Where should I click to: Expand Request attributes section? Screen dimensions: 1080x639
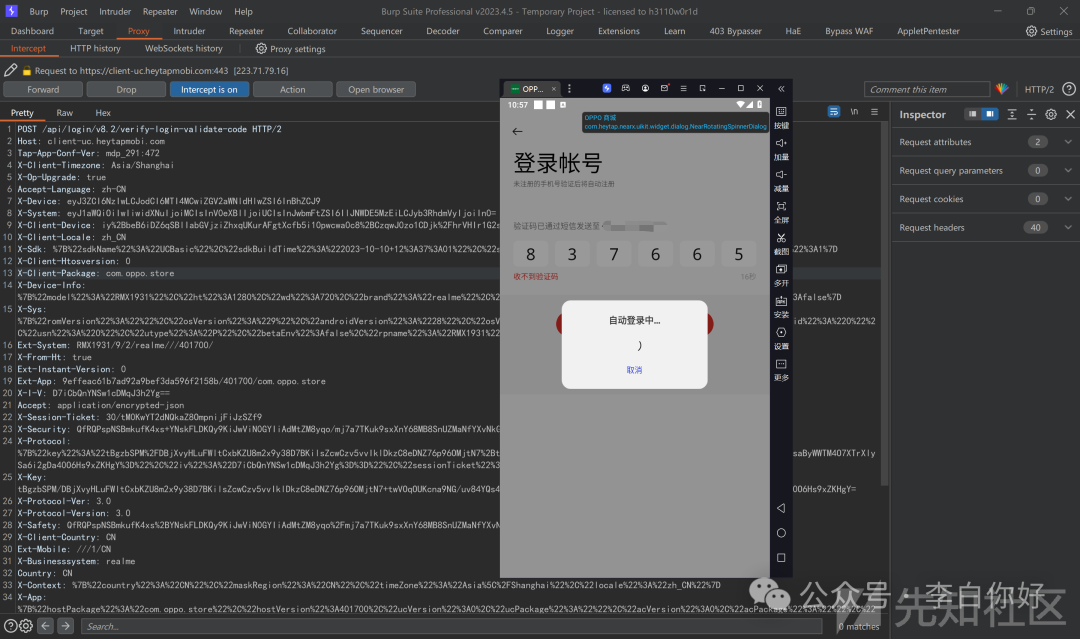coord(1068,142)
